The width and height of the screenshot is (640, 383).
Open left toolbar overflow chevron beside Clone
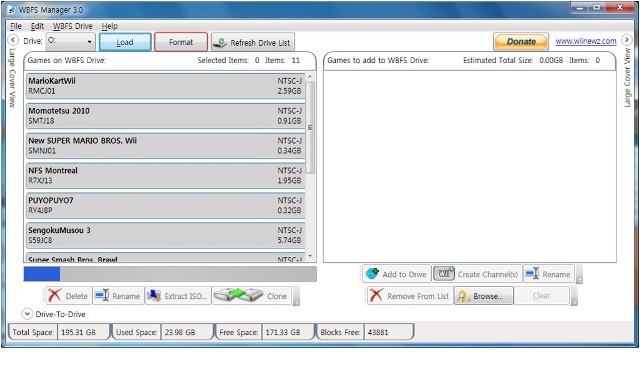[x=296, y=297]
